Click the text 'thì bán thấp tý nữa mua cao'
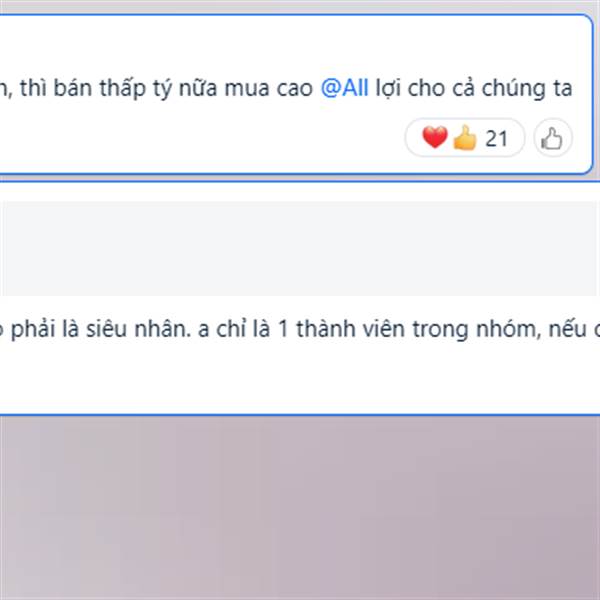Image resolution: width=600 pixels, height=600 pixels. [166, 88]
